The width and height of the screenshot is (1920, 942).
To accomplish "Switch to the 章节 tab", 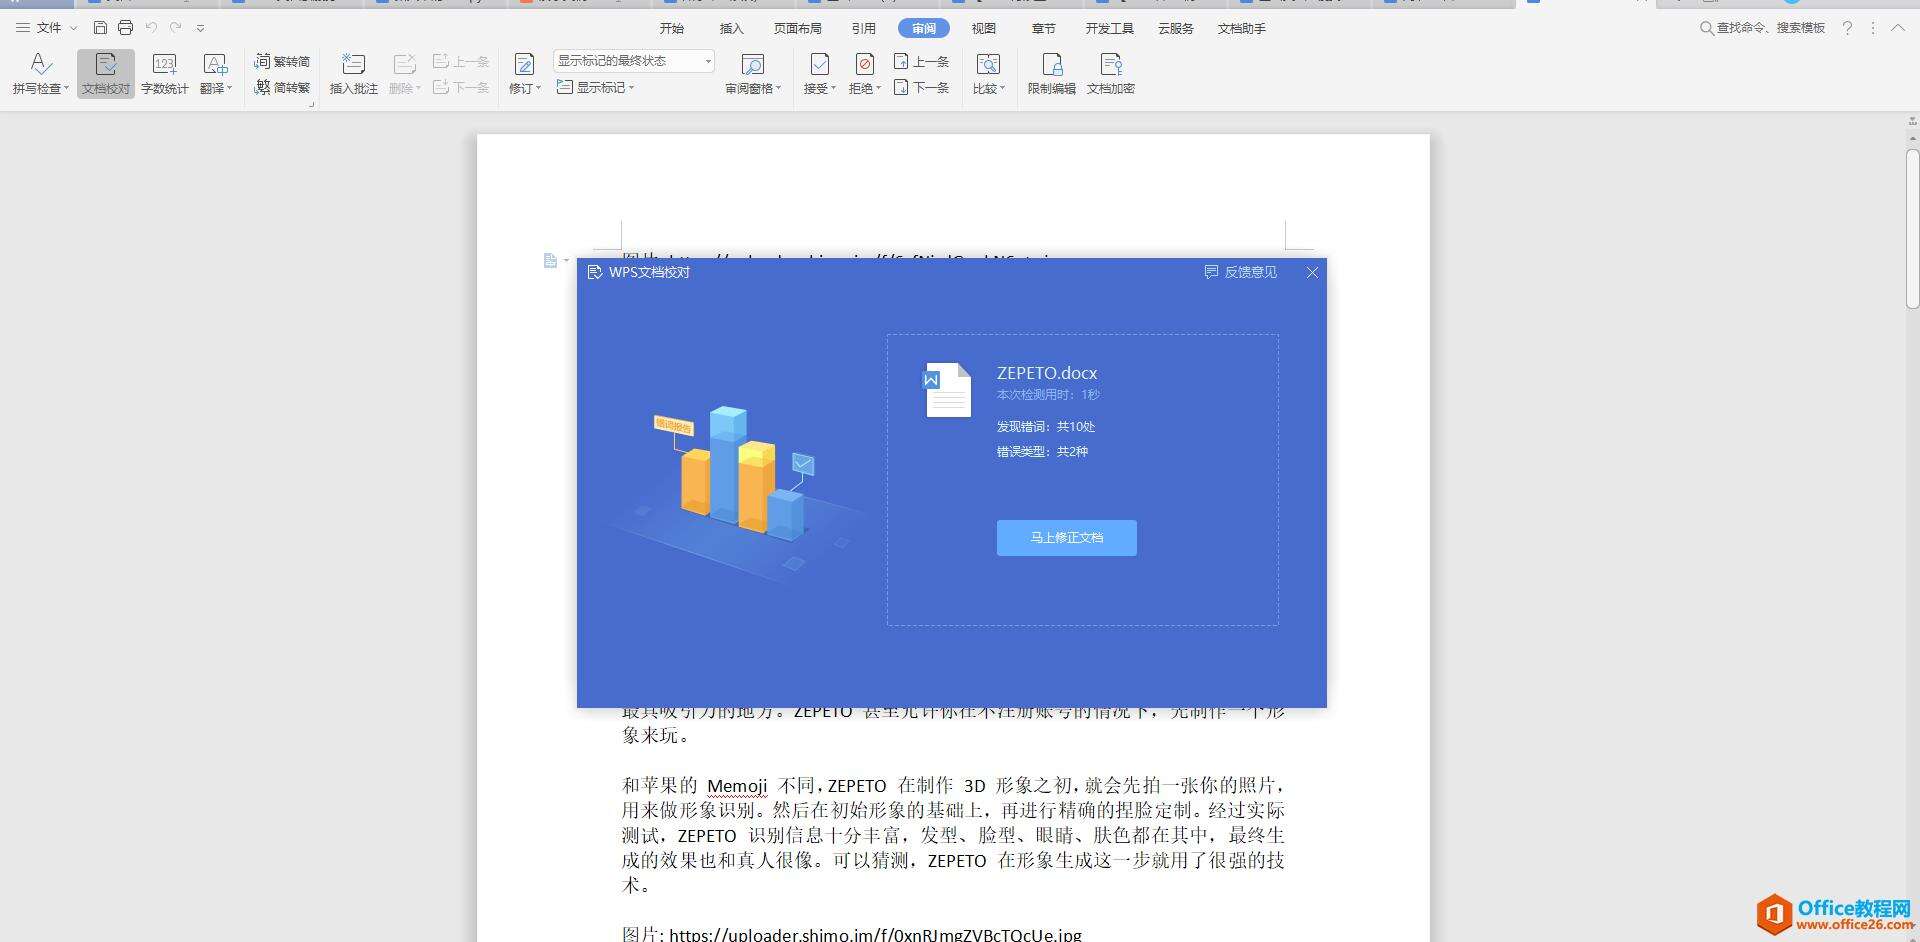I will (x=1044, y=29).
